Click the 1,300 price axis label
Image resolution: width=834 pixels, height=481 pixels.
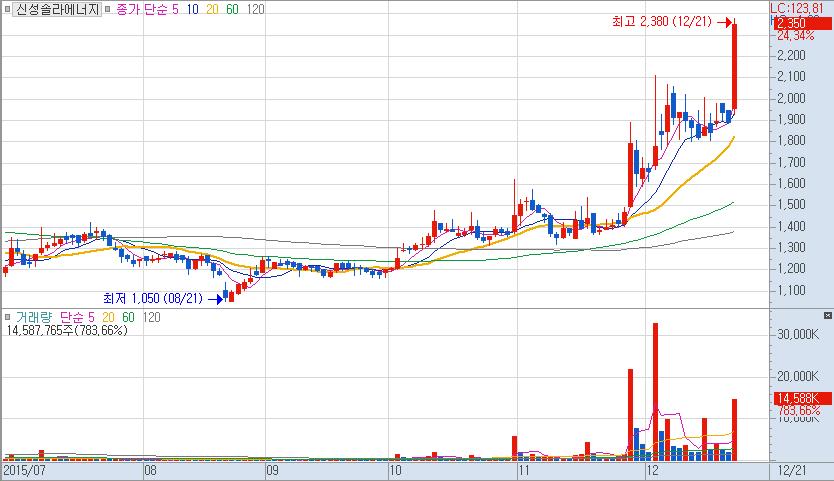pos(791,247)
